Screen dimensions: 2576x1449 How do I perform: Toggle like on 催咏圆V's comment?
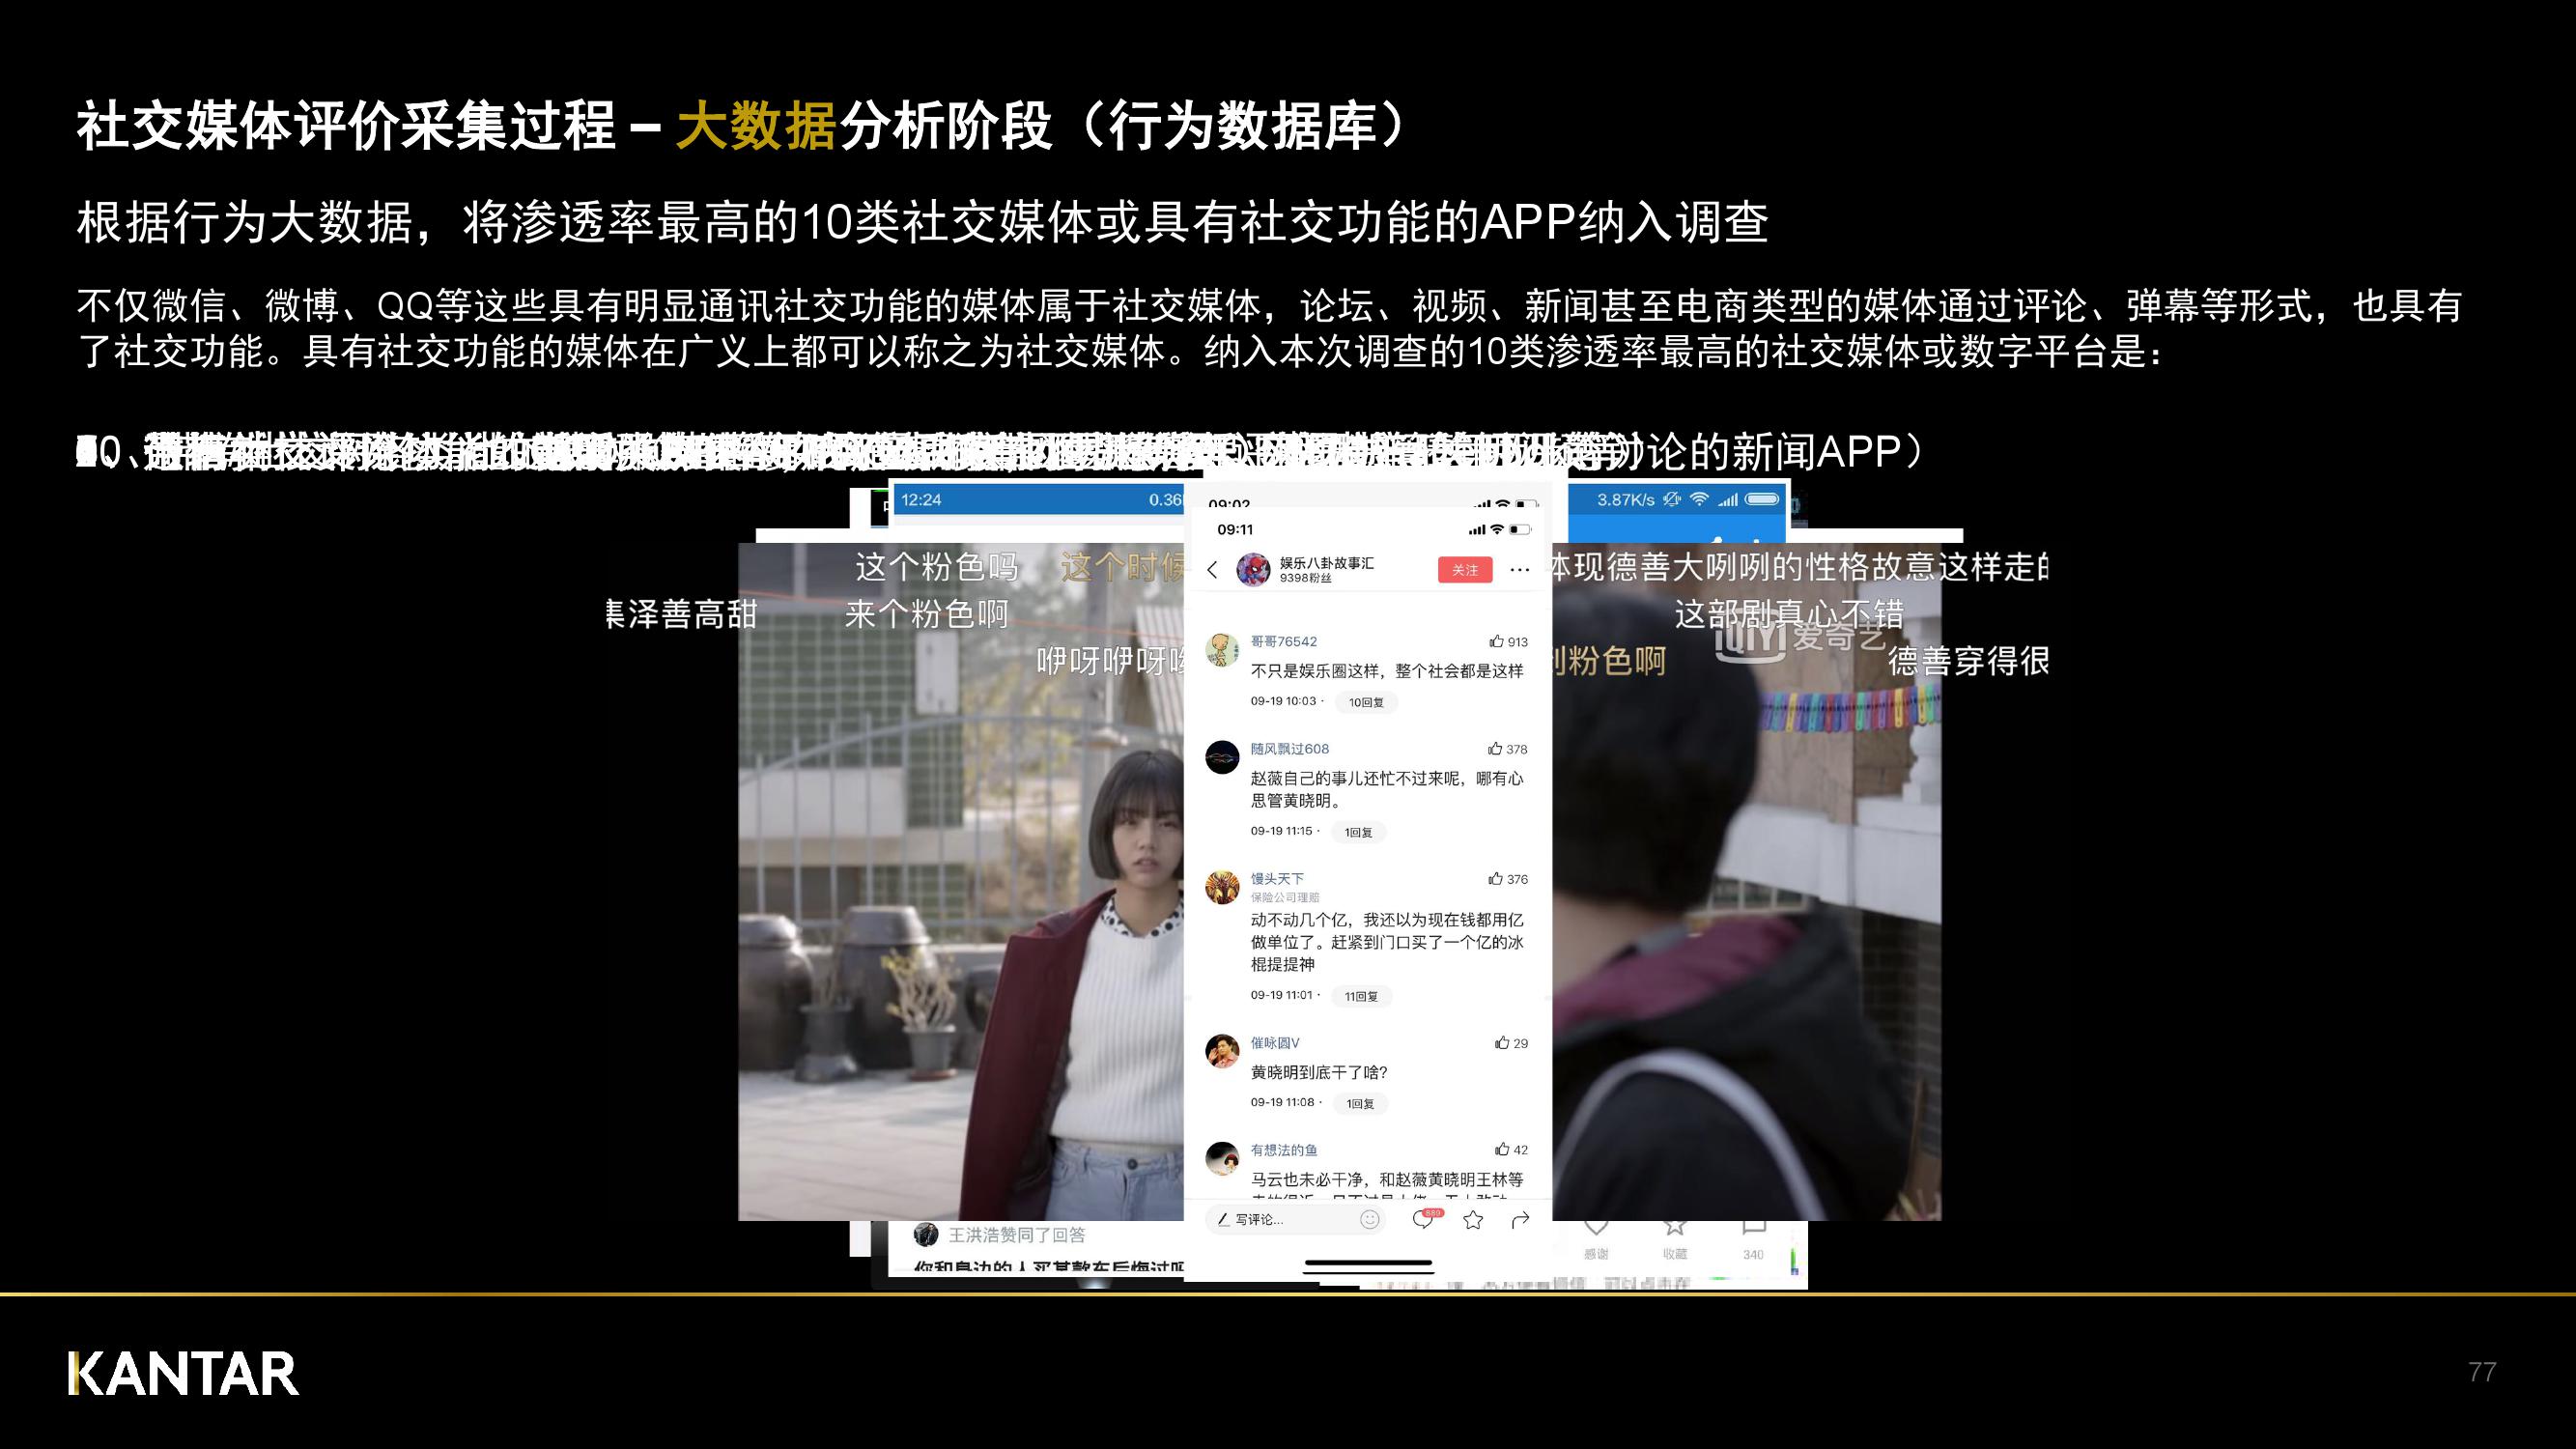(x=1503, y=1042)
